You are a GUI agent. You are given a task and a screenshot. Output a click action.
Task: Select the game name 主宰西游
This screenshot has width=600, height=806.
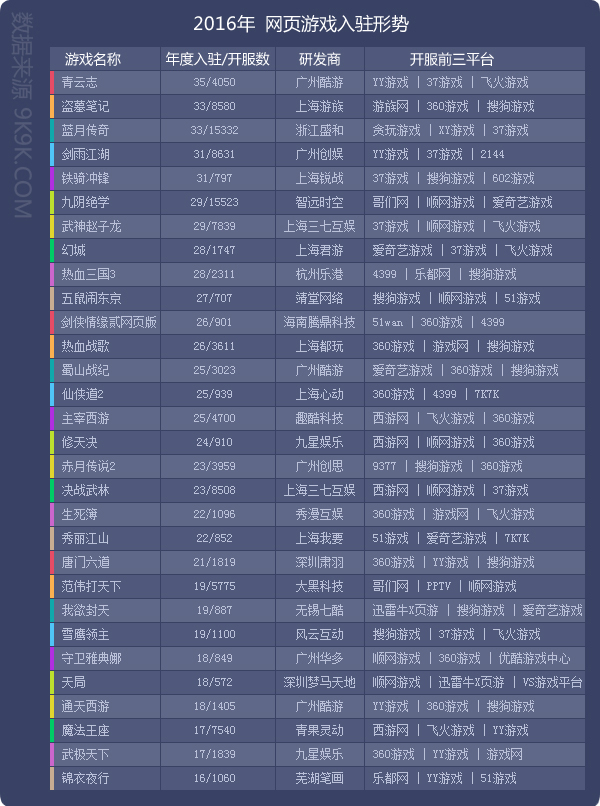pyautogui.click(x=85, y=418)
